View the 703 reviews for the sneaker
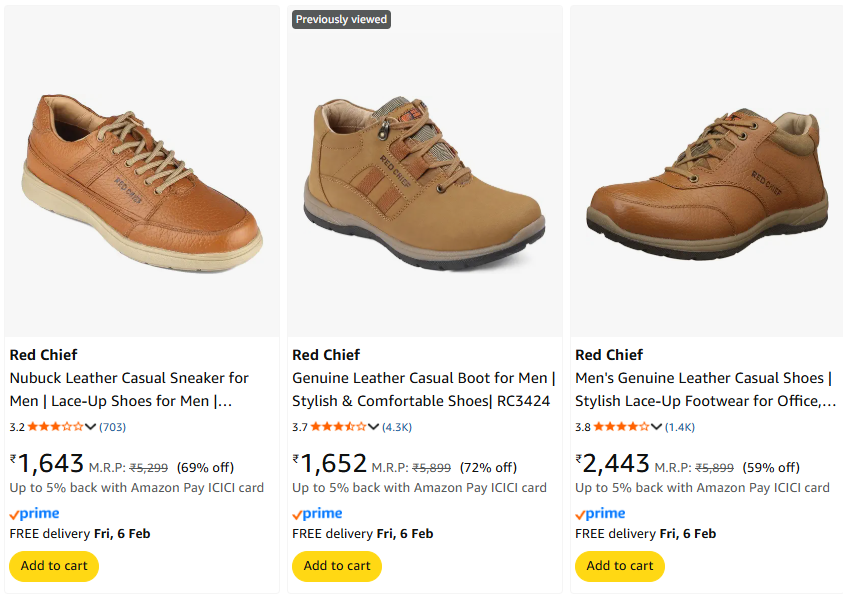Screen dimensions: 843x599 point(113,427)
